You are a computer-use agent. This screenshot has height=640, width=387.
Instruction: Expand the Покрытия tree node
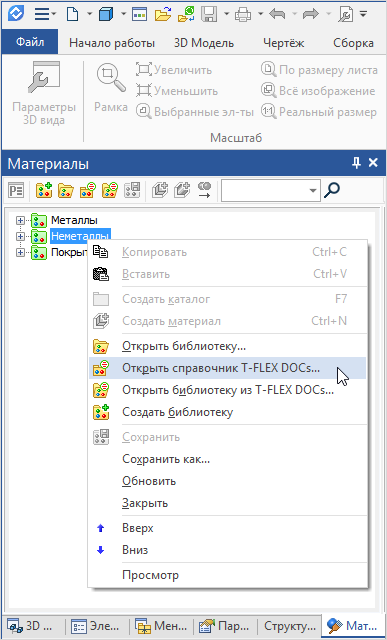coord(20,253)
